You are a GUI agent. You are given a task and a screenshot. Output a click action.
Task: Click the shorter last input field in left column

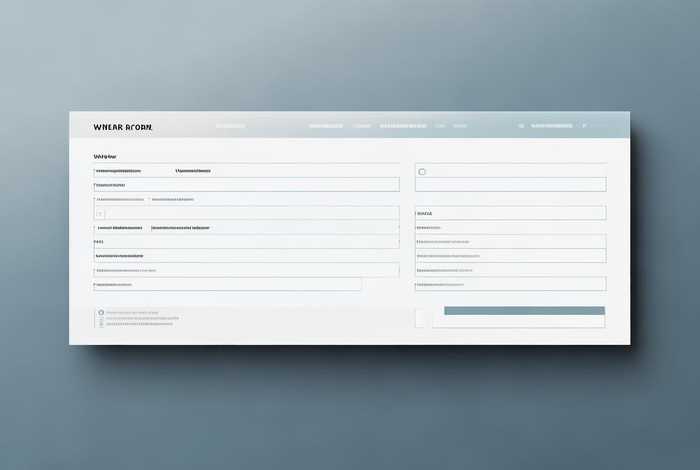[227, 285]
